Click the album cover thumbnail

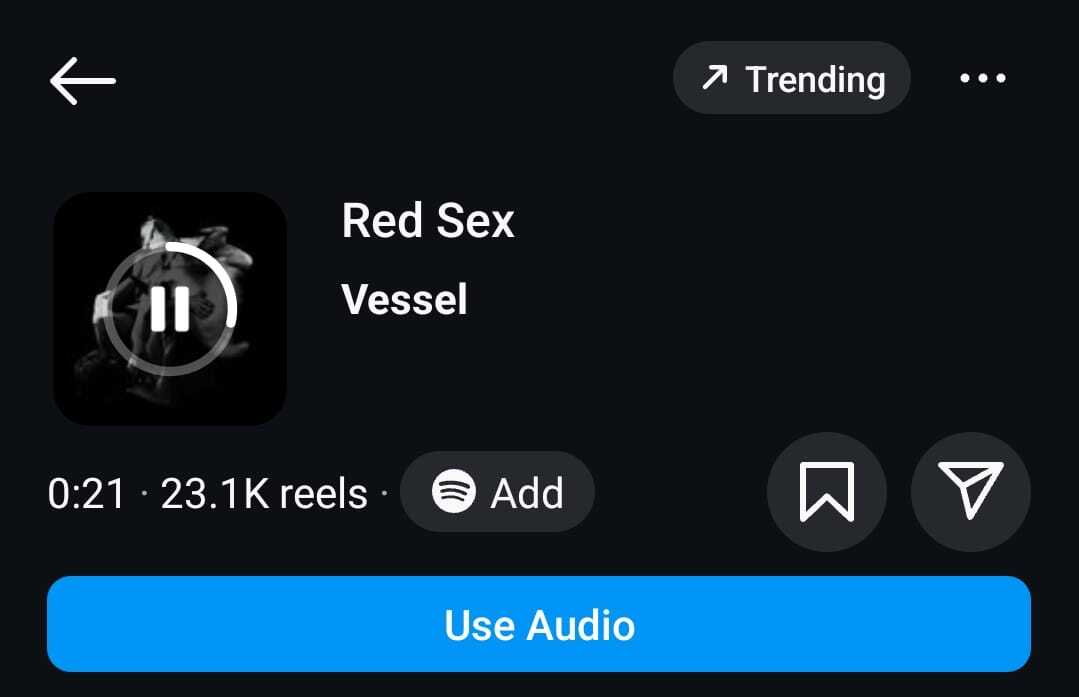point(170,308)
